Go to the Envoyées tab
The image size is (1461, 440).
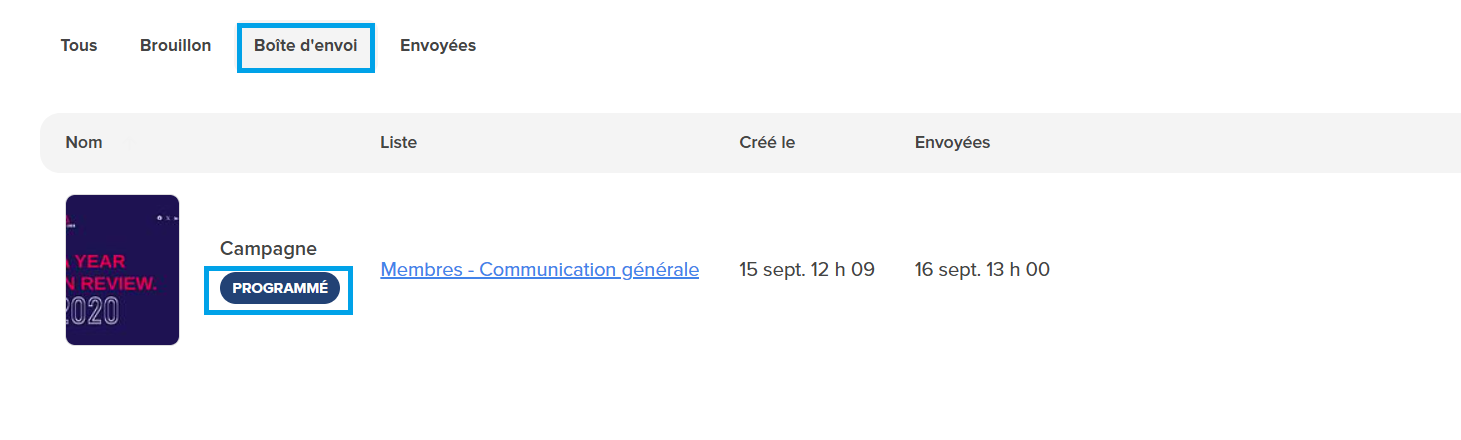point(438,46)
